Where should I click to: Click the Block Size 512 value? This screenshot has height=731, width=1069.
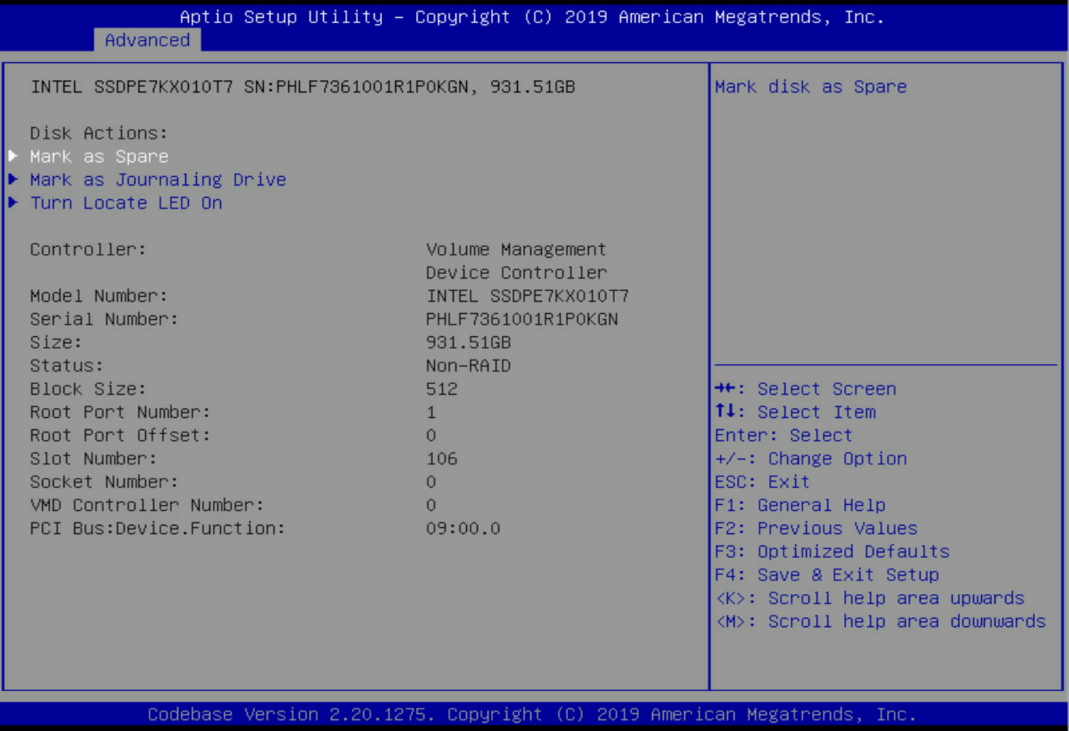coord(439,388)
